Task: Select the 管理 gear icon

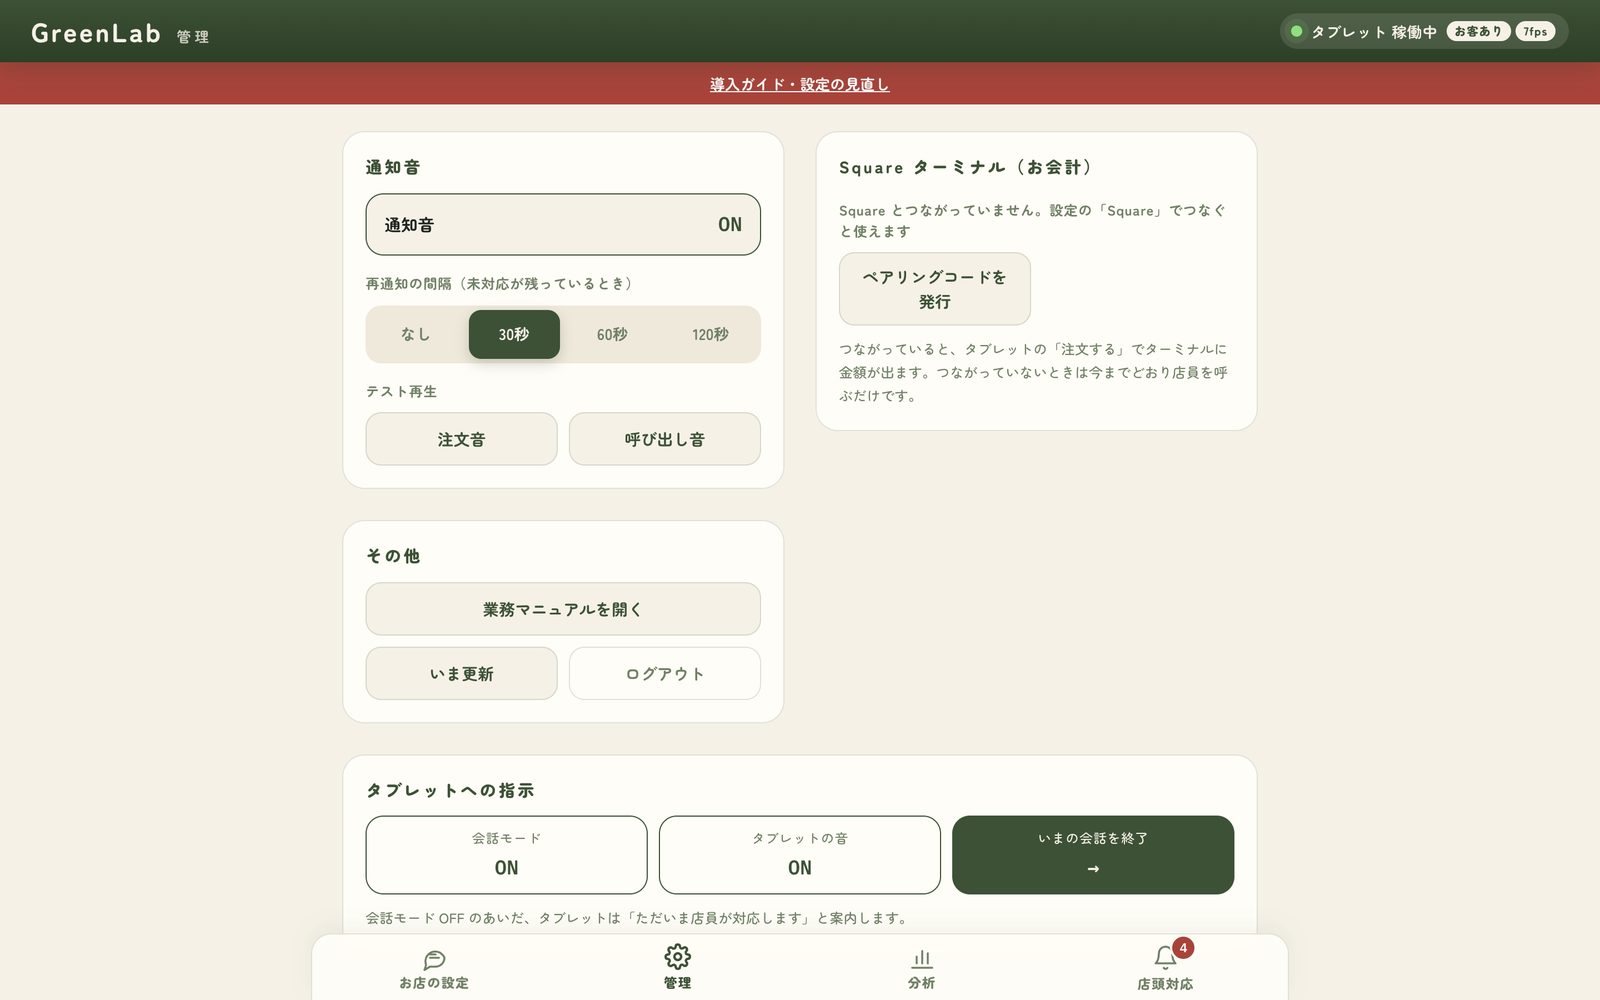Action: 677,957
